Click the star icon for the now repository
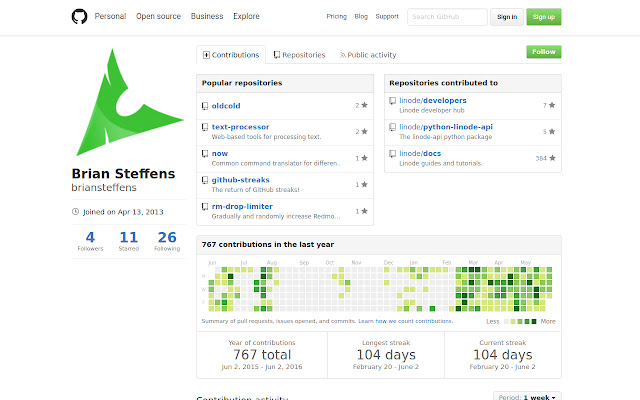The width and height of the screenshot is (640, 400). tap(364, 158)
